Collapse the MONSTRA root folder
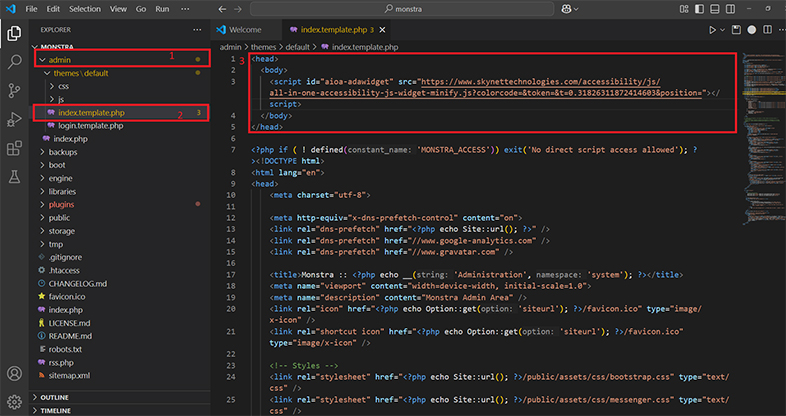The height and width of the screenshot is (416, 786). (x=35, y=47)
